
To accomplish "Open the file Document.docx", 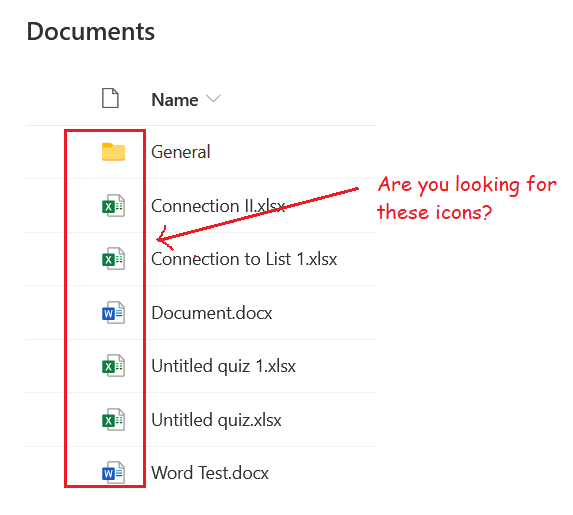I will tap(212, 313).
